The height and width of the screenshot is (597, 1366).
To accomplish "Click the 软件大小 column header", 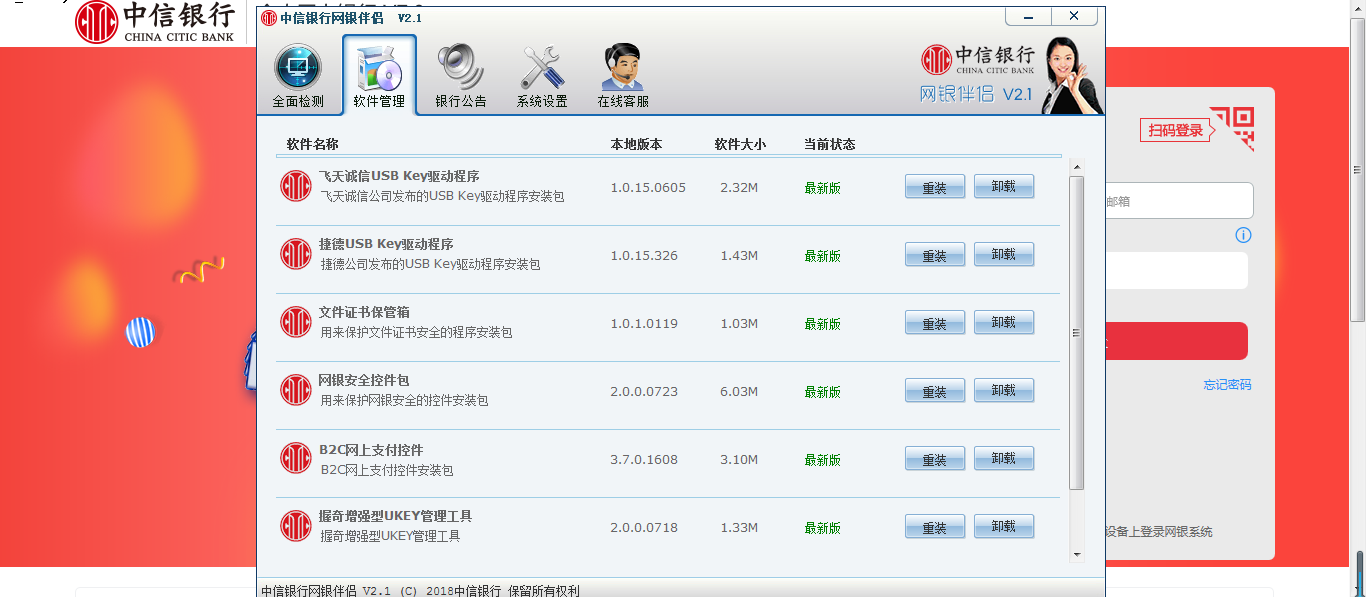I will [x=740, y=144].
